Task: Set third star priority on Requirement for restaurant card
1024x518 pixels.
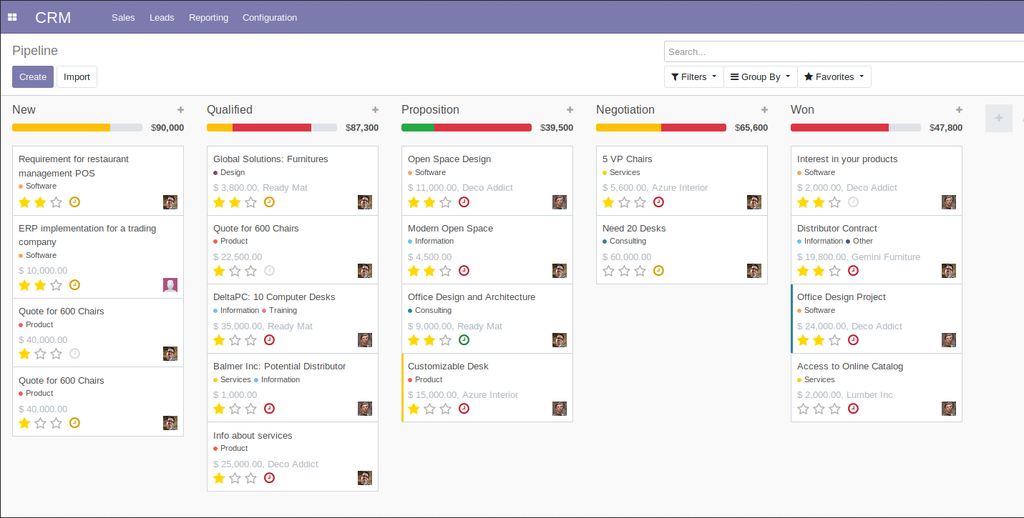Action: (56, 202)
